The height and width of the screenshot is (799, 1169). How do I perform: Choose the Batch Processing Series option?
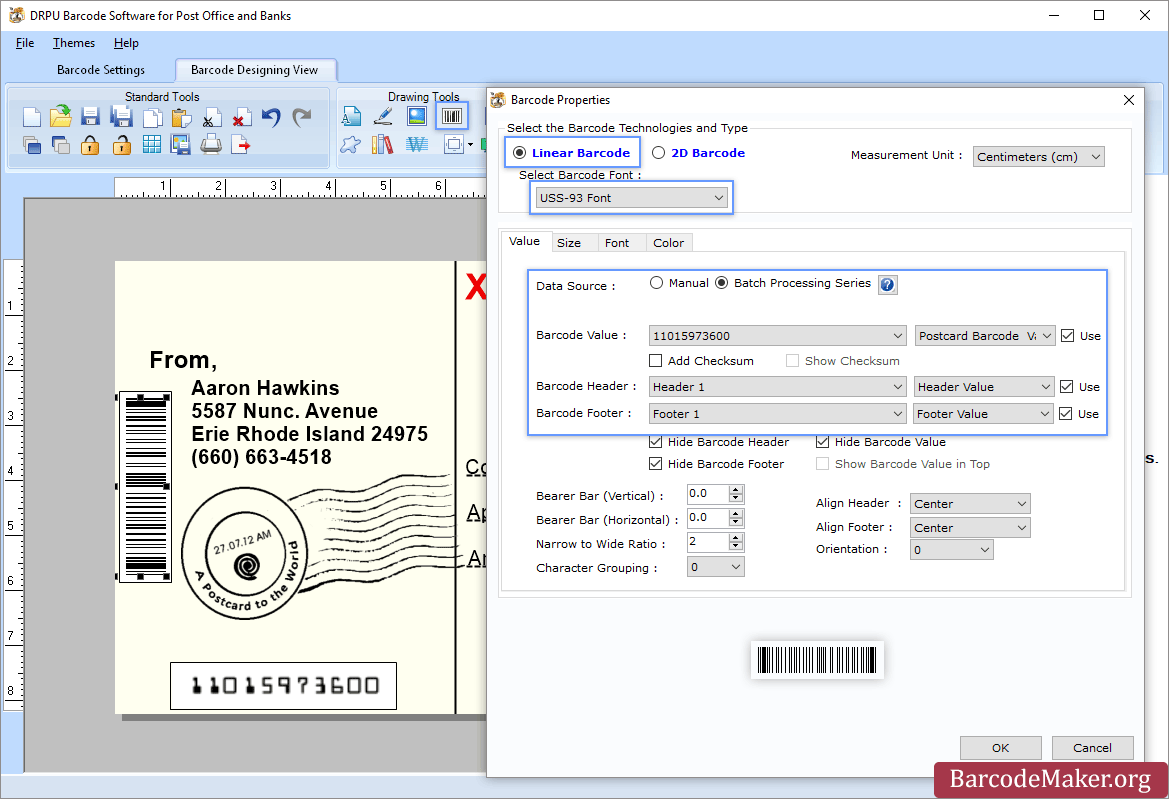coord(722,283)
